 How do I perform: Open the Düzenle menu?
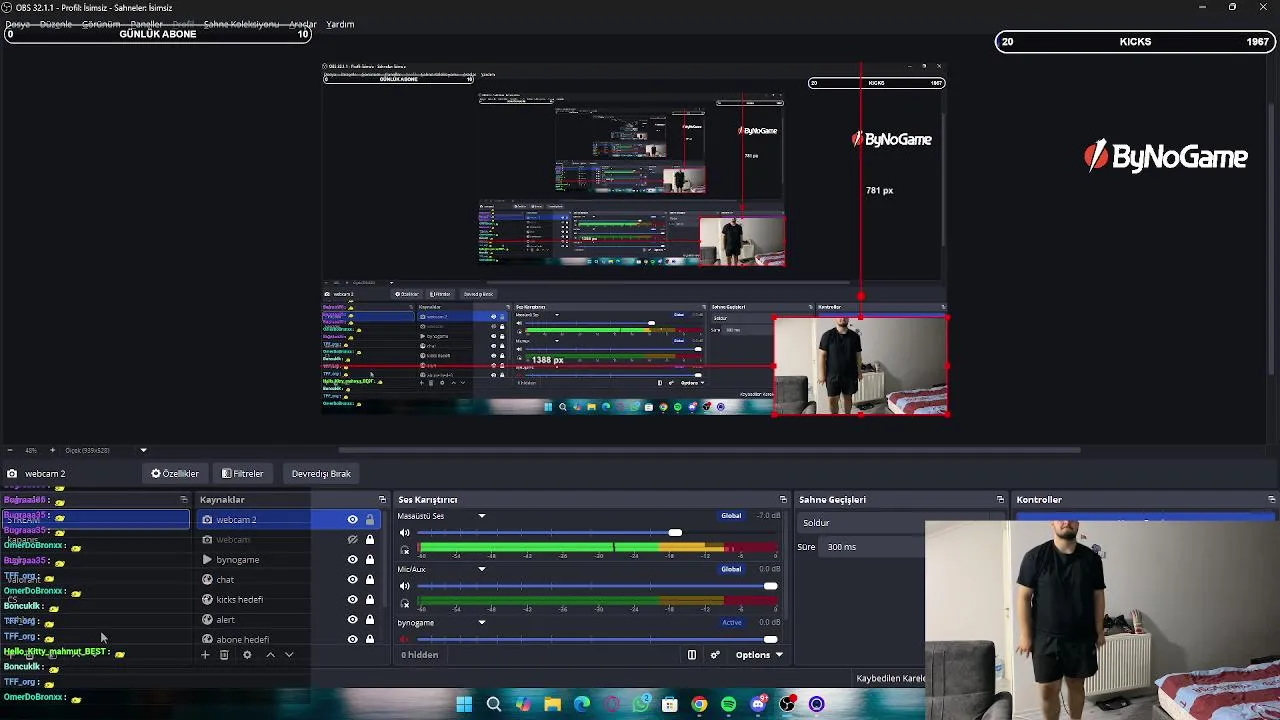point(56,24)
